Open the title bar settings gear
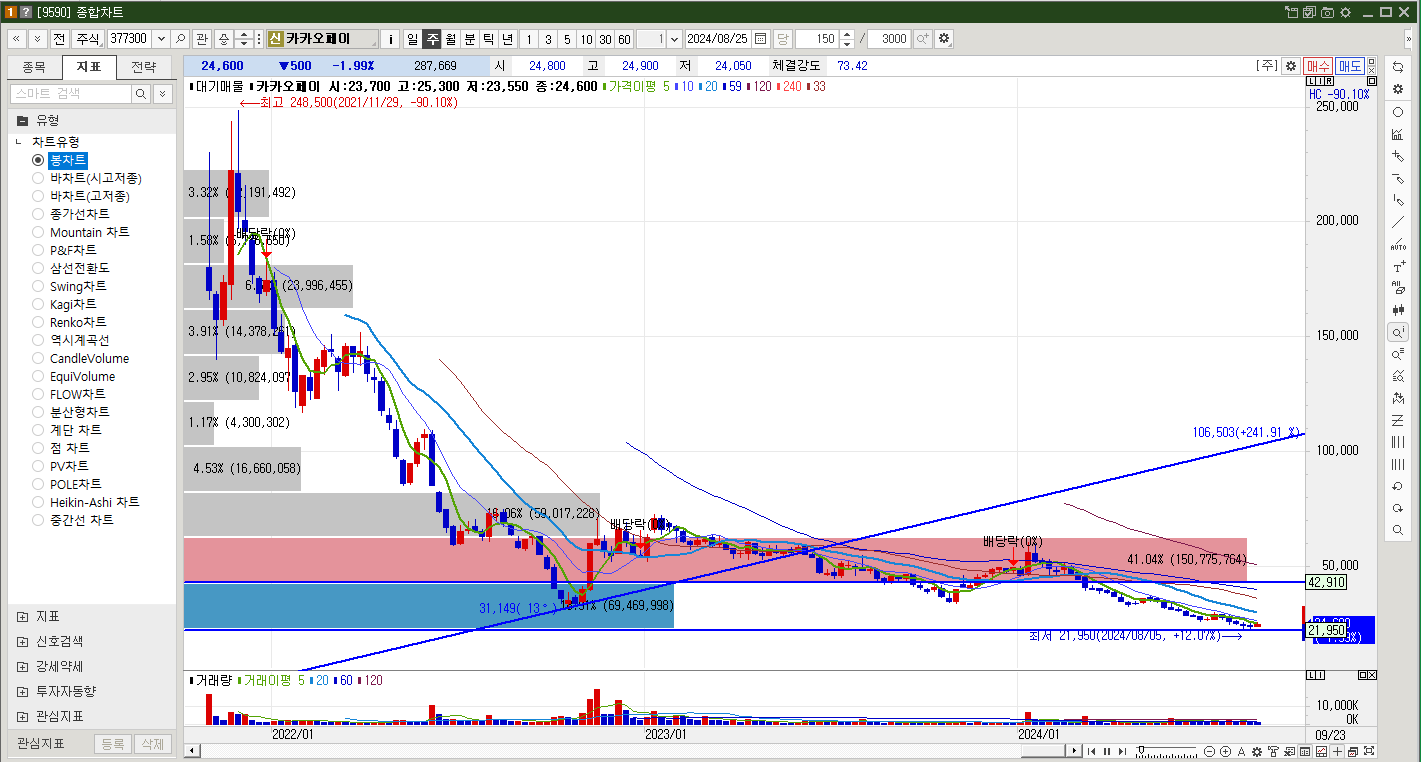 point(1345,12)
